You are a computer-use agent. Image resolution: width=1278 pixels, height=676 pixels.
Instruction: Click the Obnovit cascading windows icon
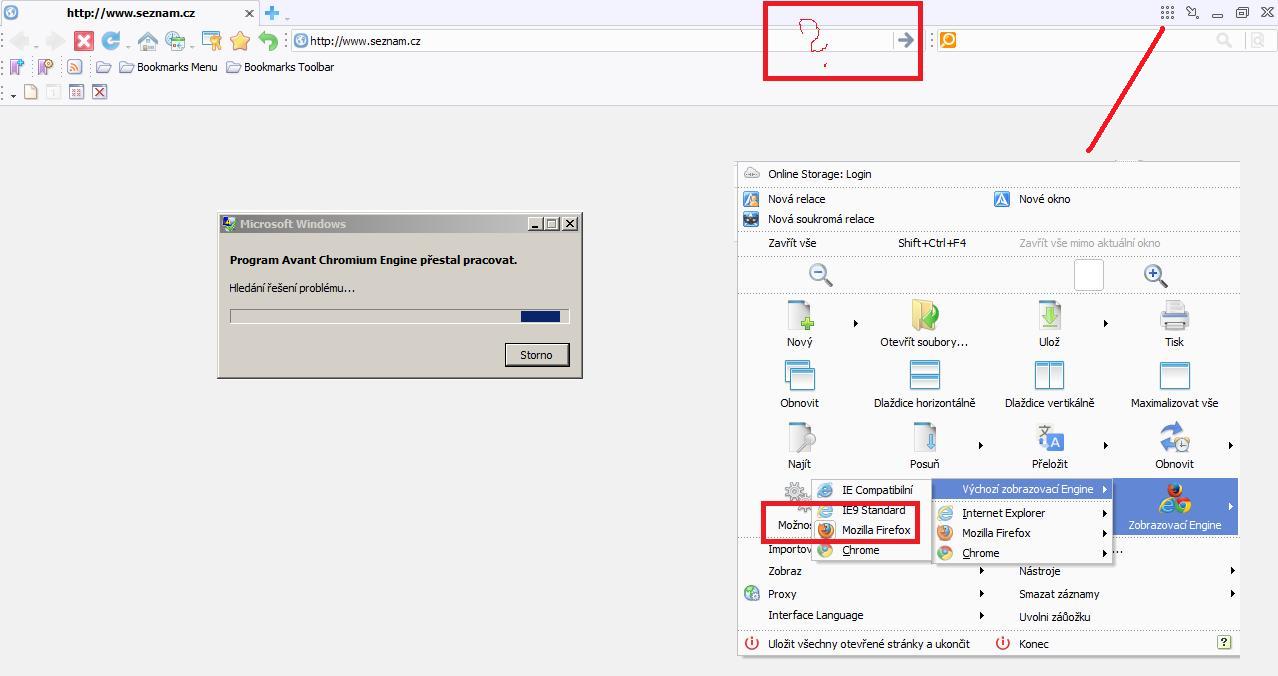tap(800, 376)
